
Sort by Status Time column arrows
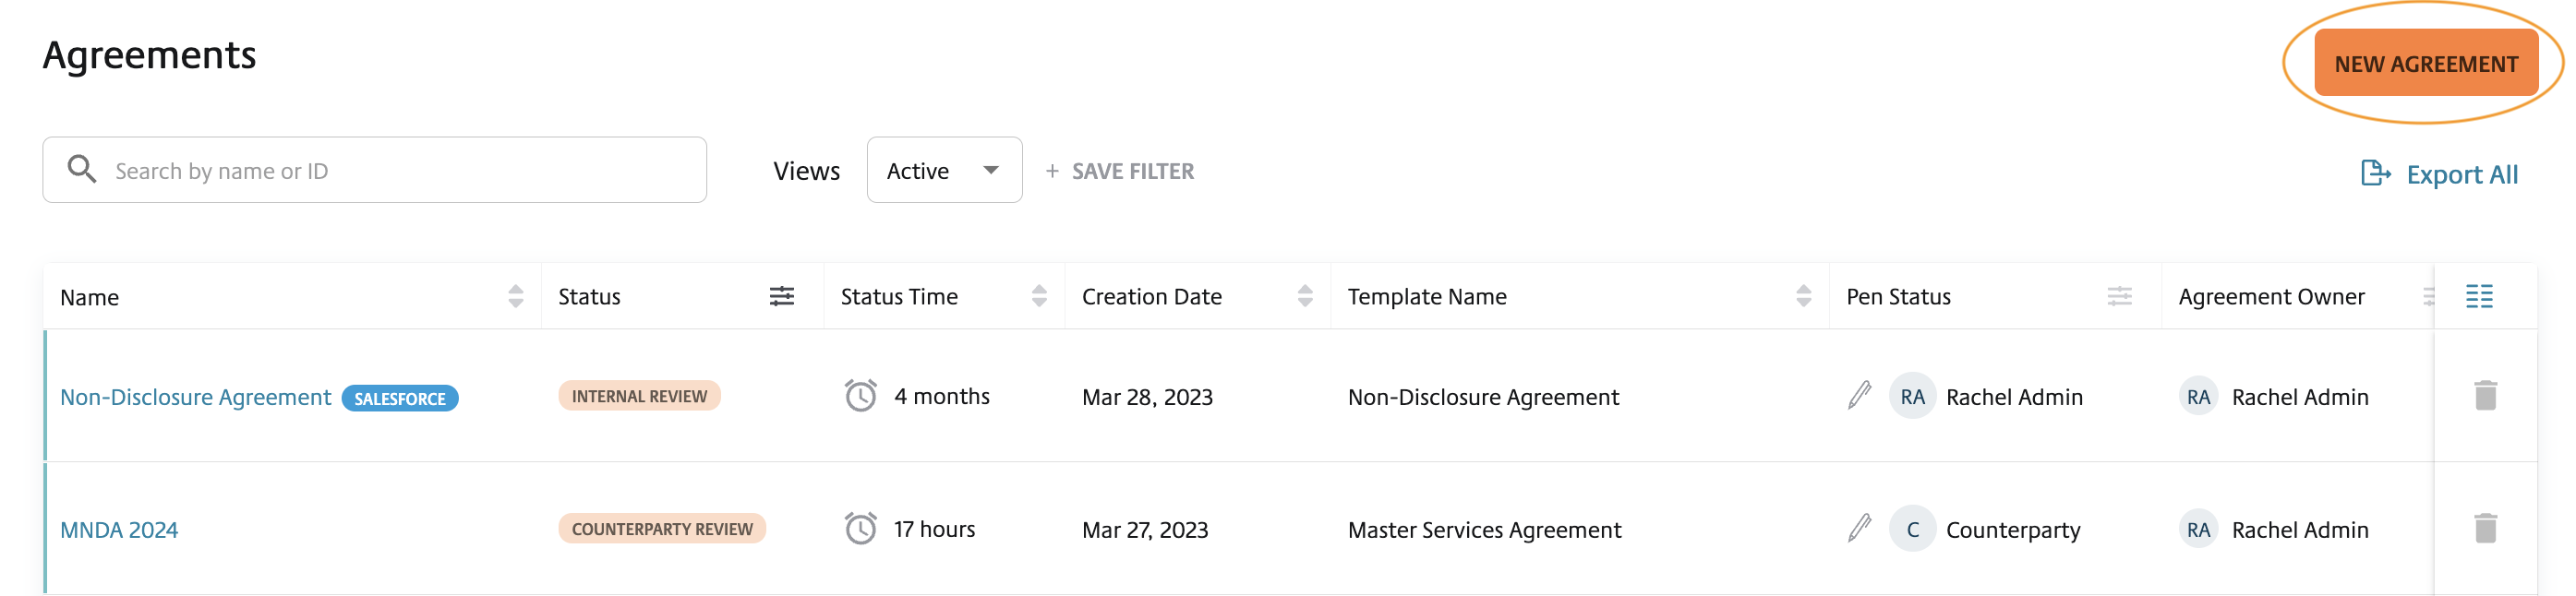[1039, 296]
